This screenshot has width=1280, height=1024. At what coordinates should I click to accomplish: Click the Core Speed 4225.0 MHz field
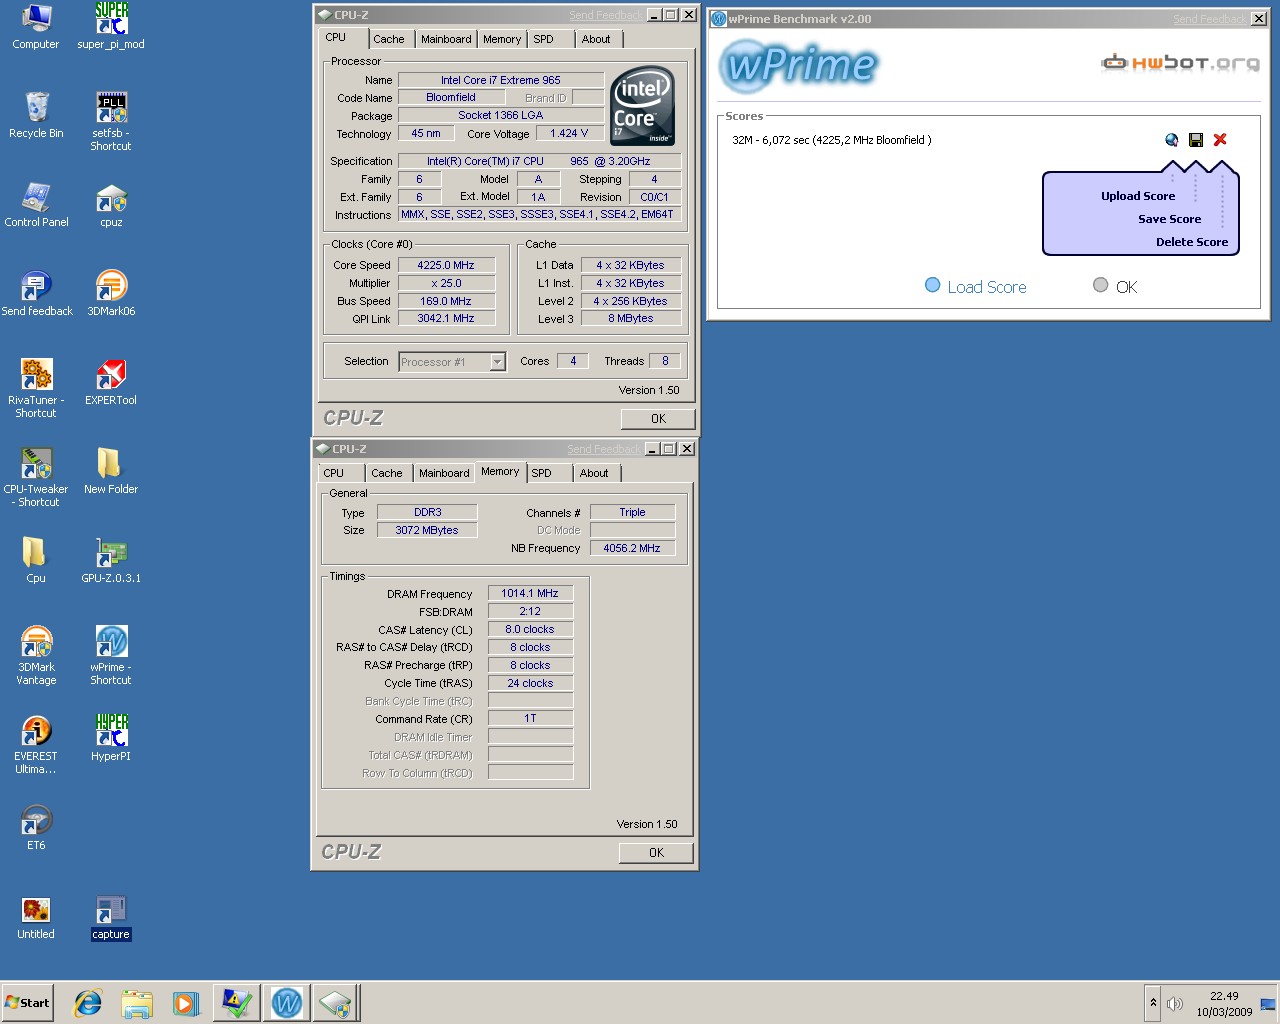[x=446, y=266]
